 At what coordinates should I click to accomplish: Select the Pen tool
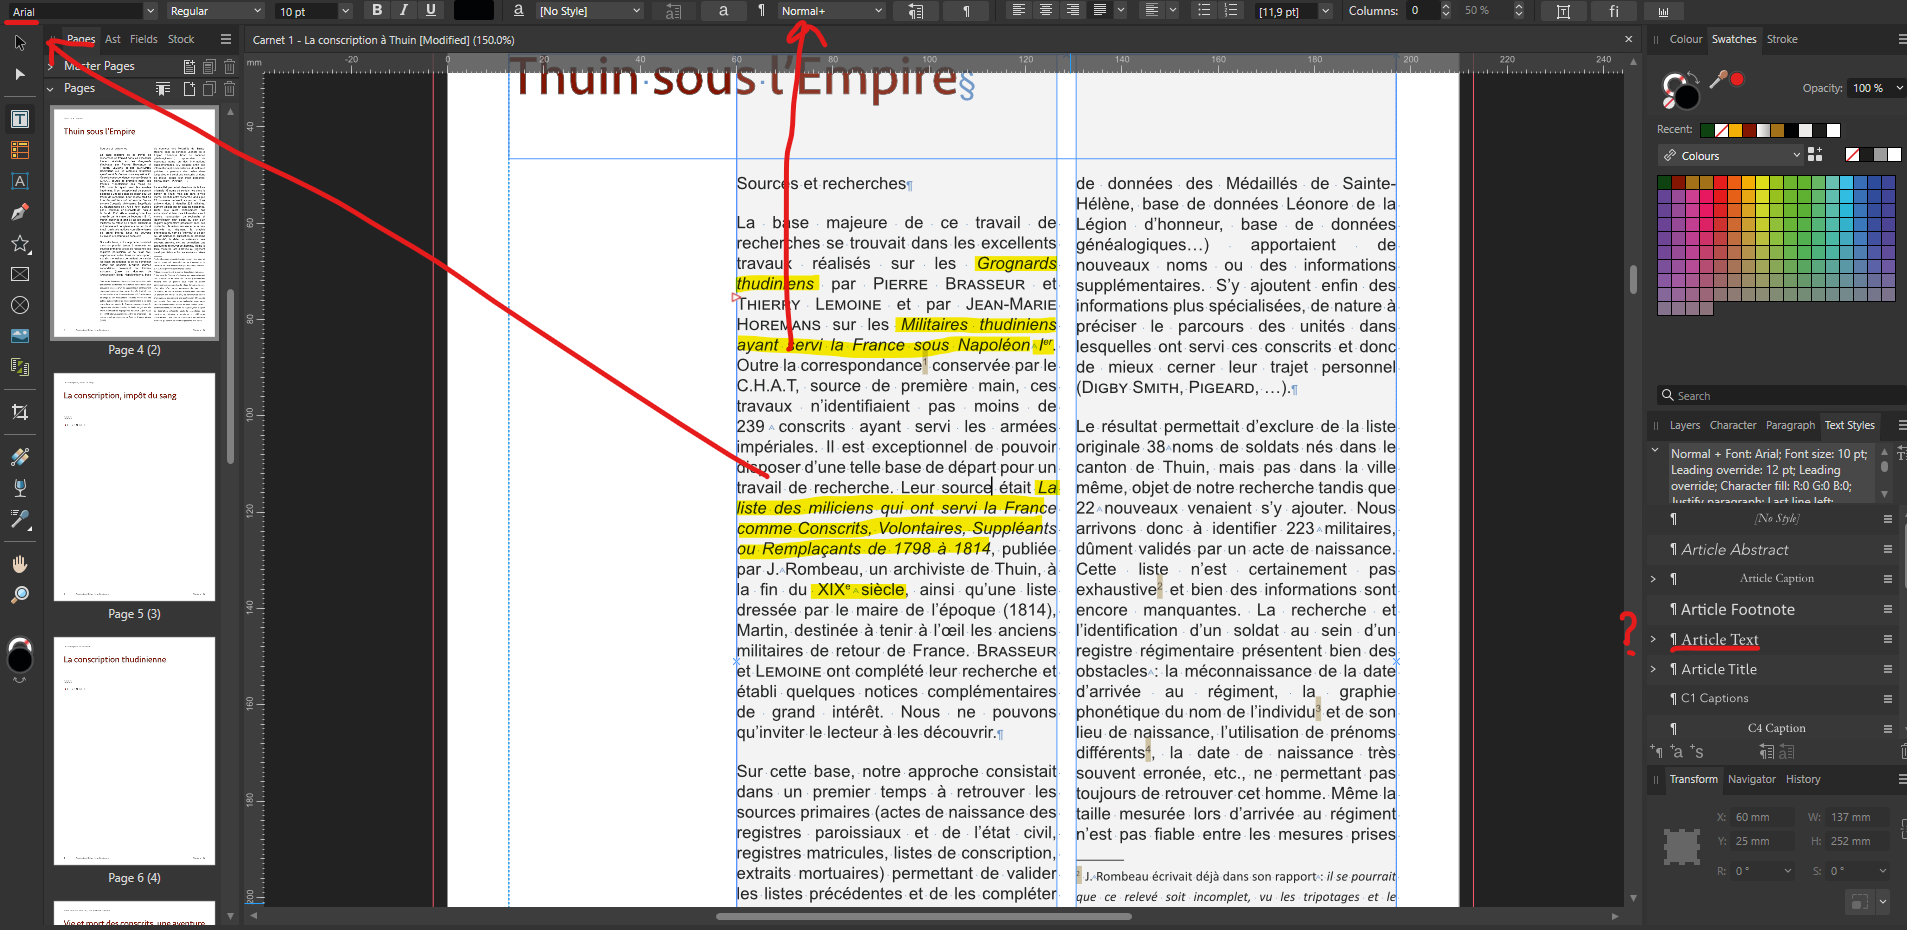click(20, 211)
